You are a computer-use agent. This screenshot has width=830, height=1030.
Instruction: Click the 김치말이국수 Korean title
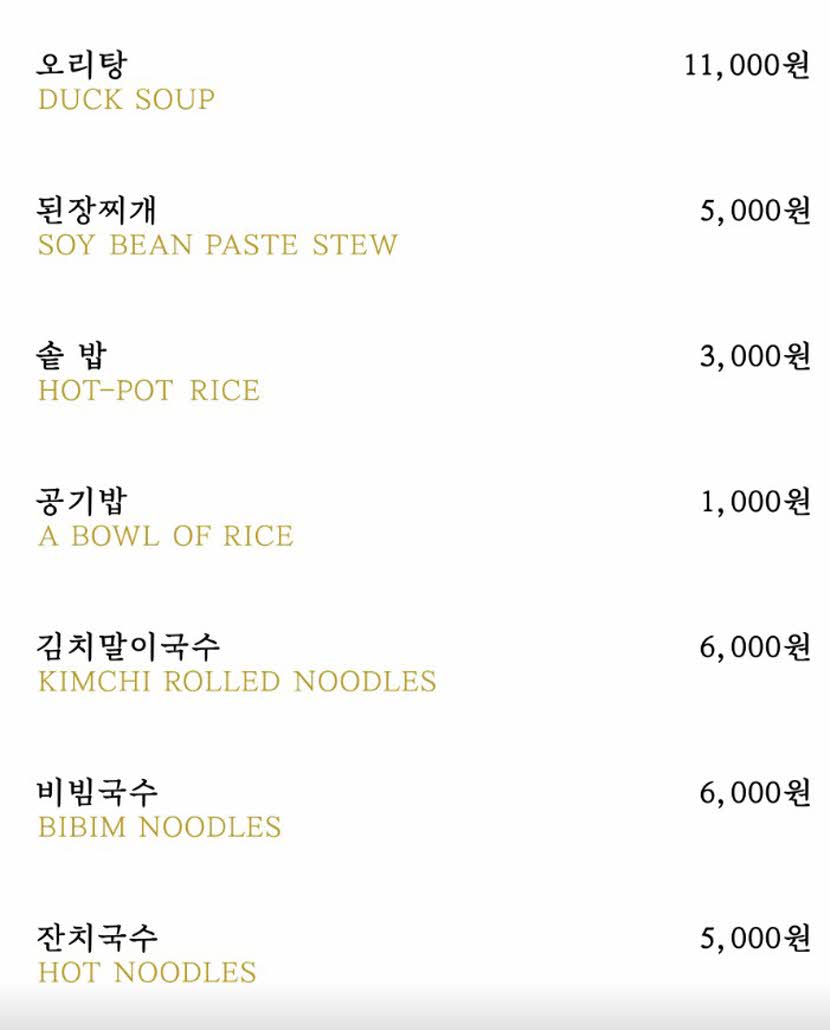(x=128, y=647)
